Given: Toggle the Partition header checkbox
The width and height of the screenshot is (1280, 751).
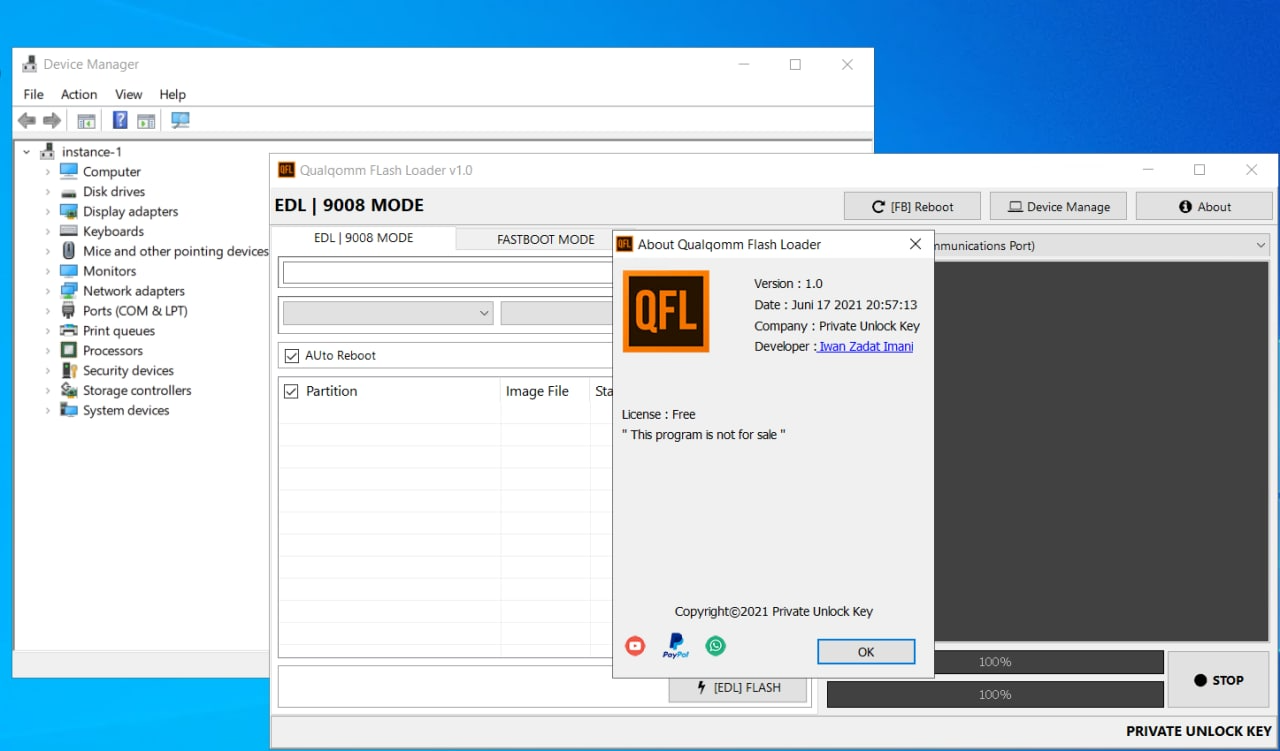Looking at the screenshot, I should [x=292, y=391].
